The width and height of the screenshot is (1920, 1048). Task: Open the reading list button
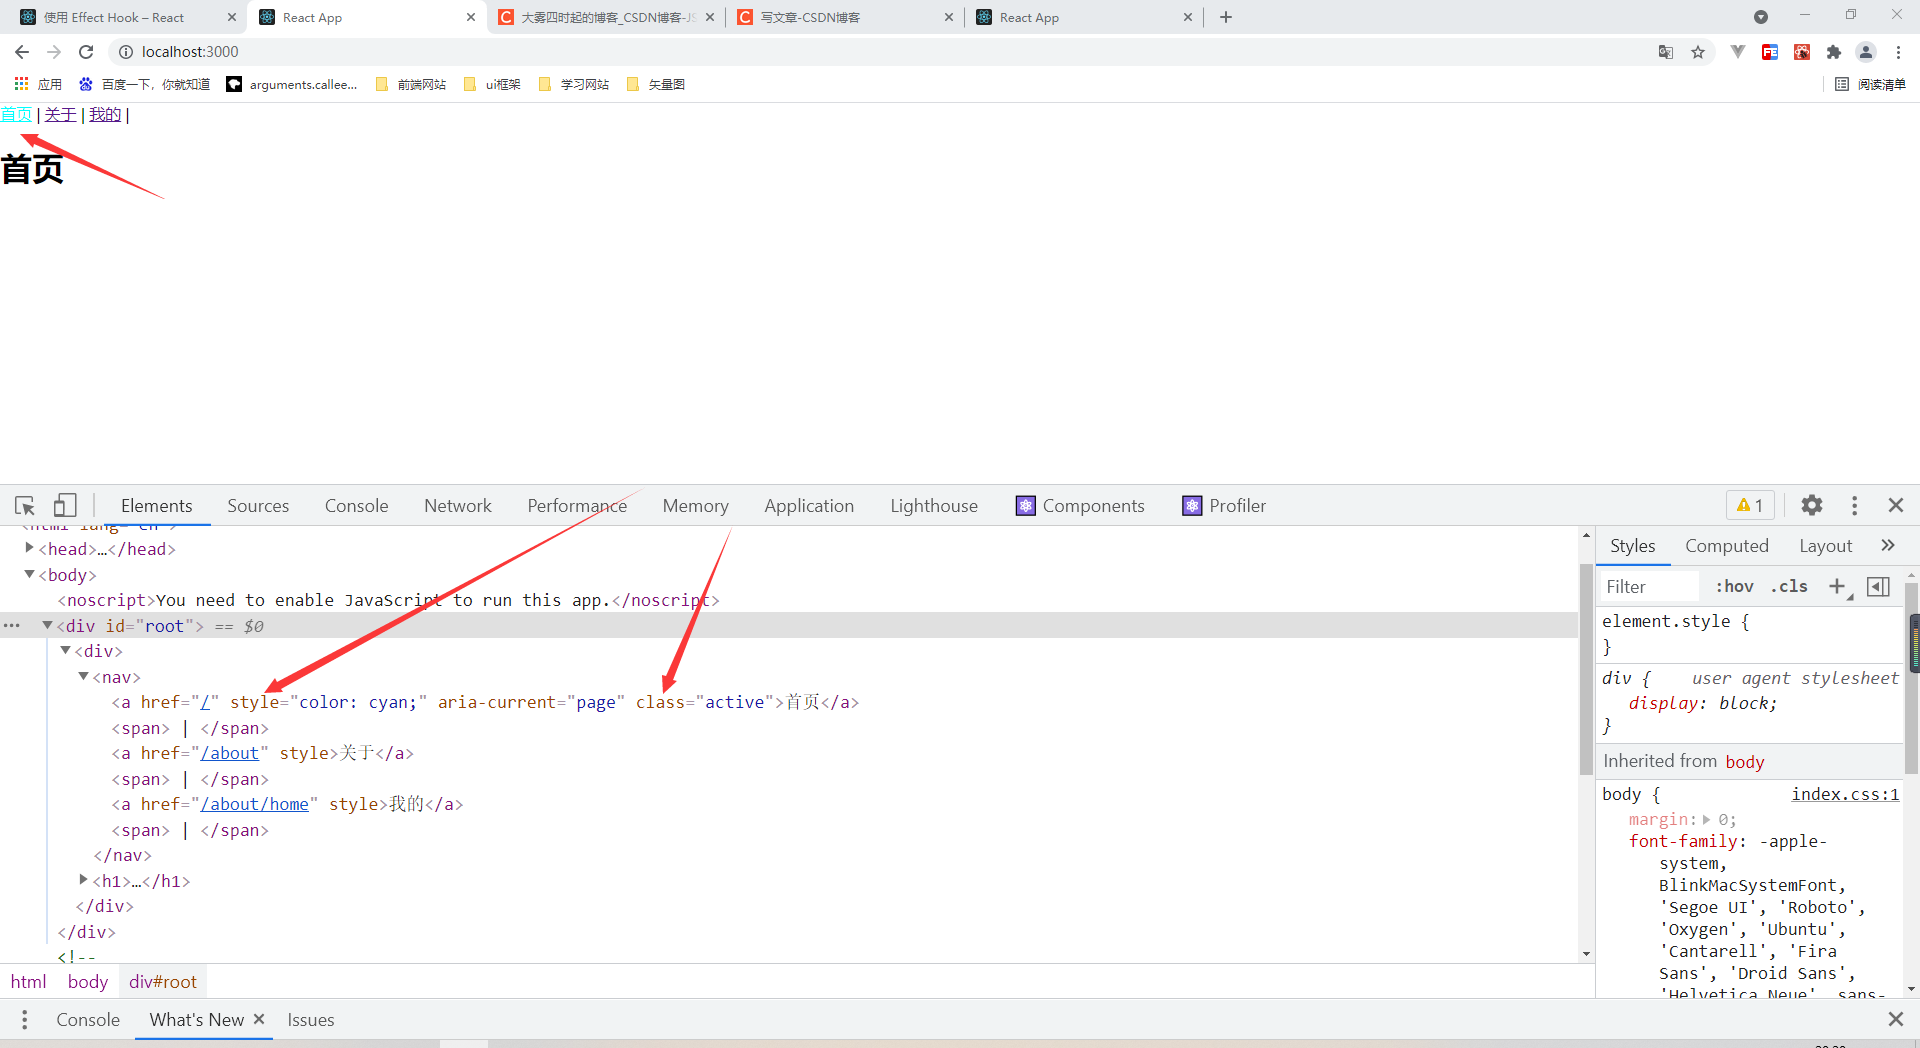pos(1871,84)
